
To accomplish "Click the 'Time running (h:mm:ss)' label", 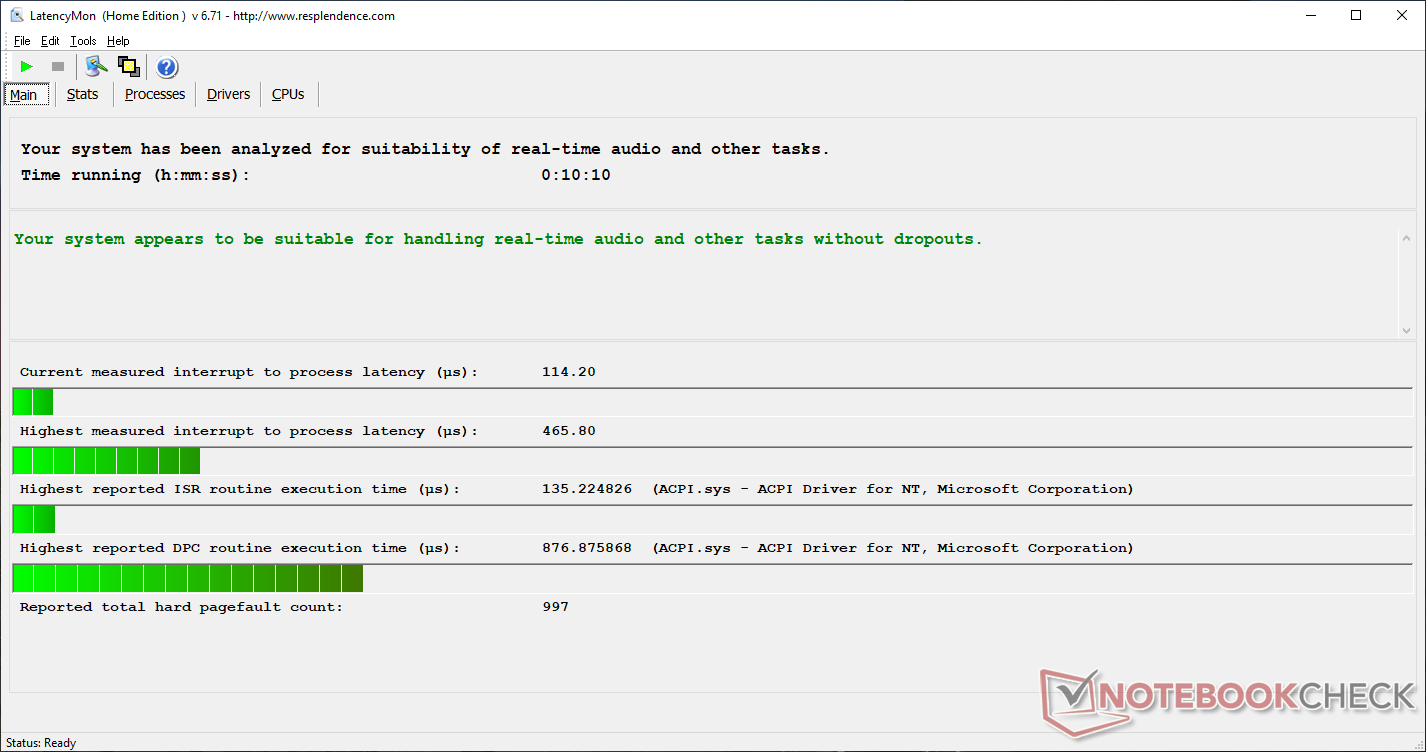I will point(135,175).
